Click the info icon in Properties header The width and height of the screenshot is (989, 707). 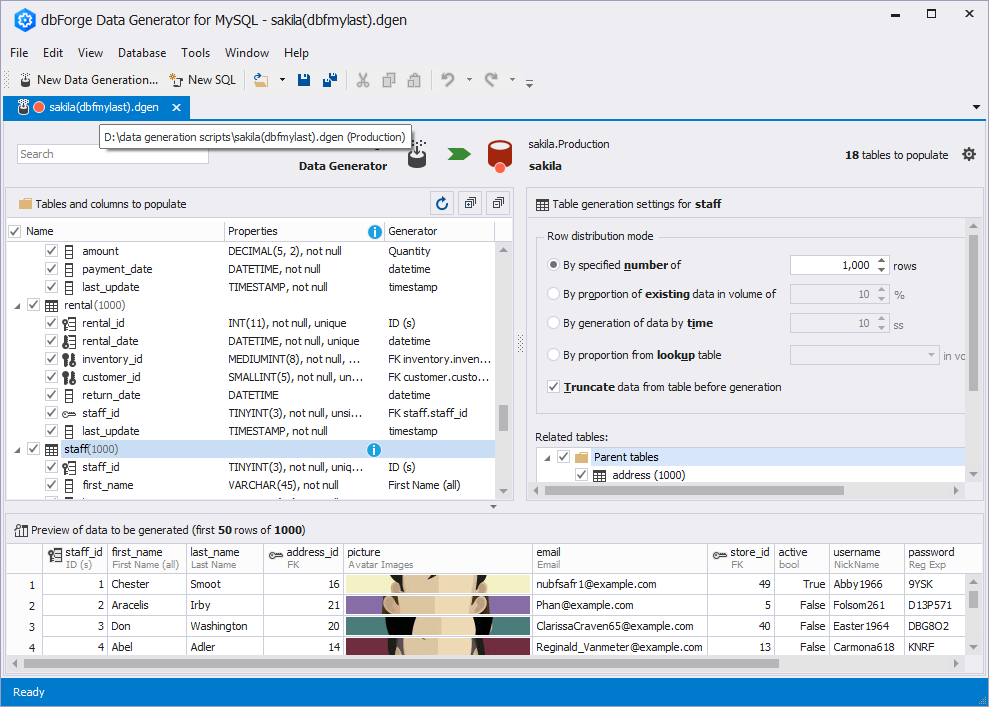tap(375, 231)
